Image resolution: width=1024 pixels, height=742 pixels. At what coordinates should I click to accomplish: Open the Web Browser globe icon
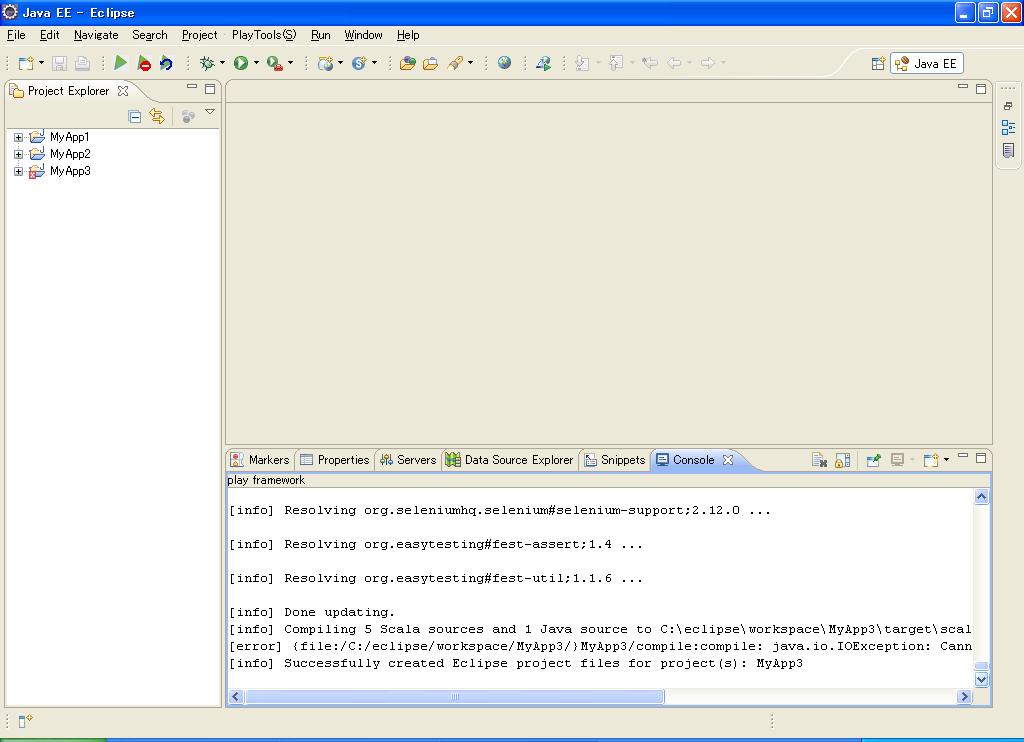point(504,63)
